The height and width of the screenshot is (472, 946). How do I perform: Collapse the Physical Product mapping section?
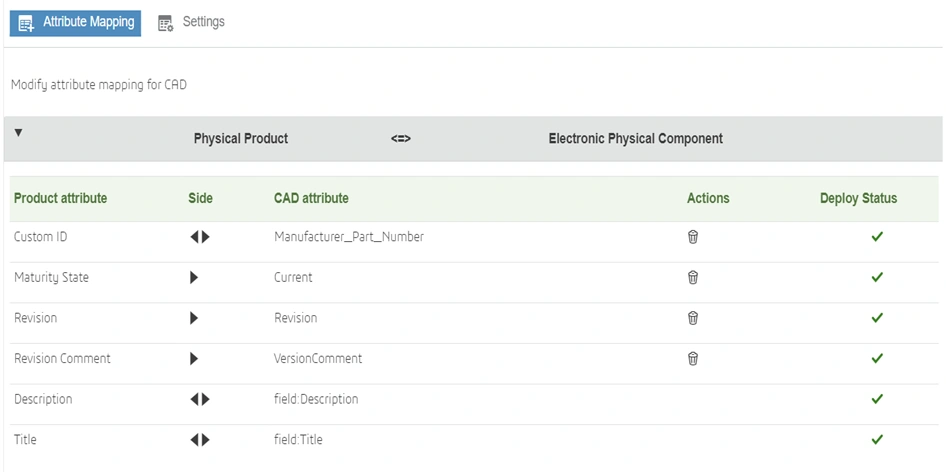(x=18, y=133)
